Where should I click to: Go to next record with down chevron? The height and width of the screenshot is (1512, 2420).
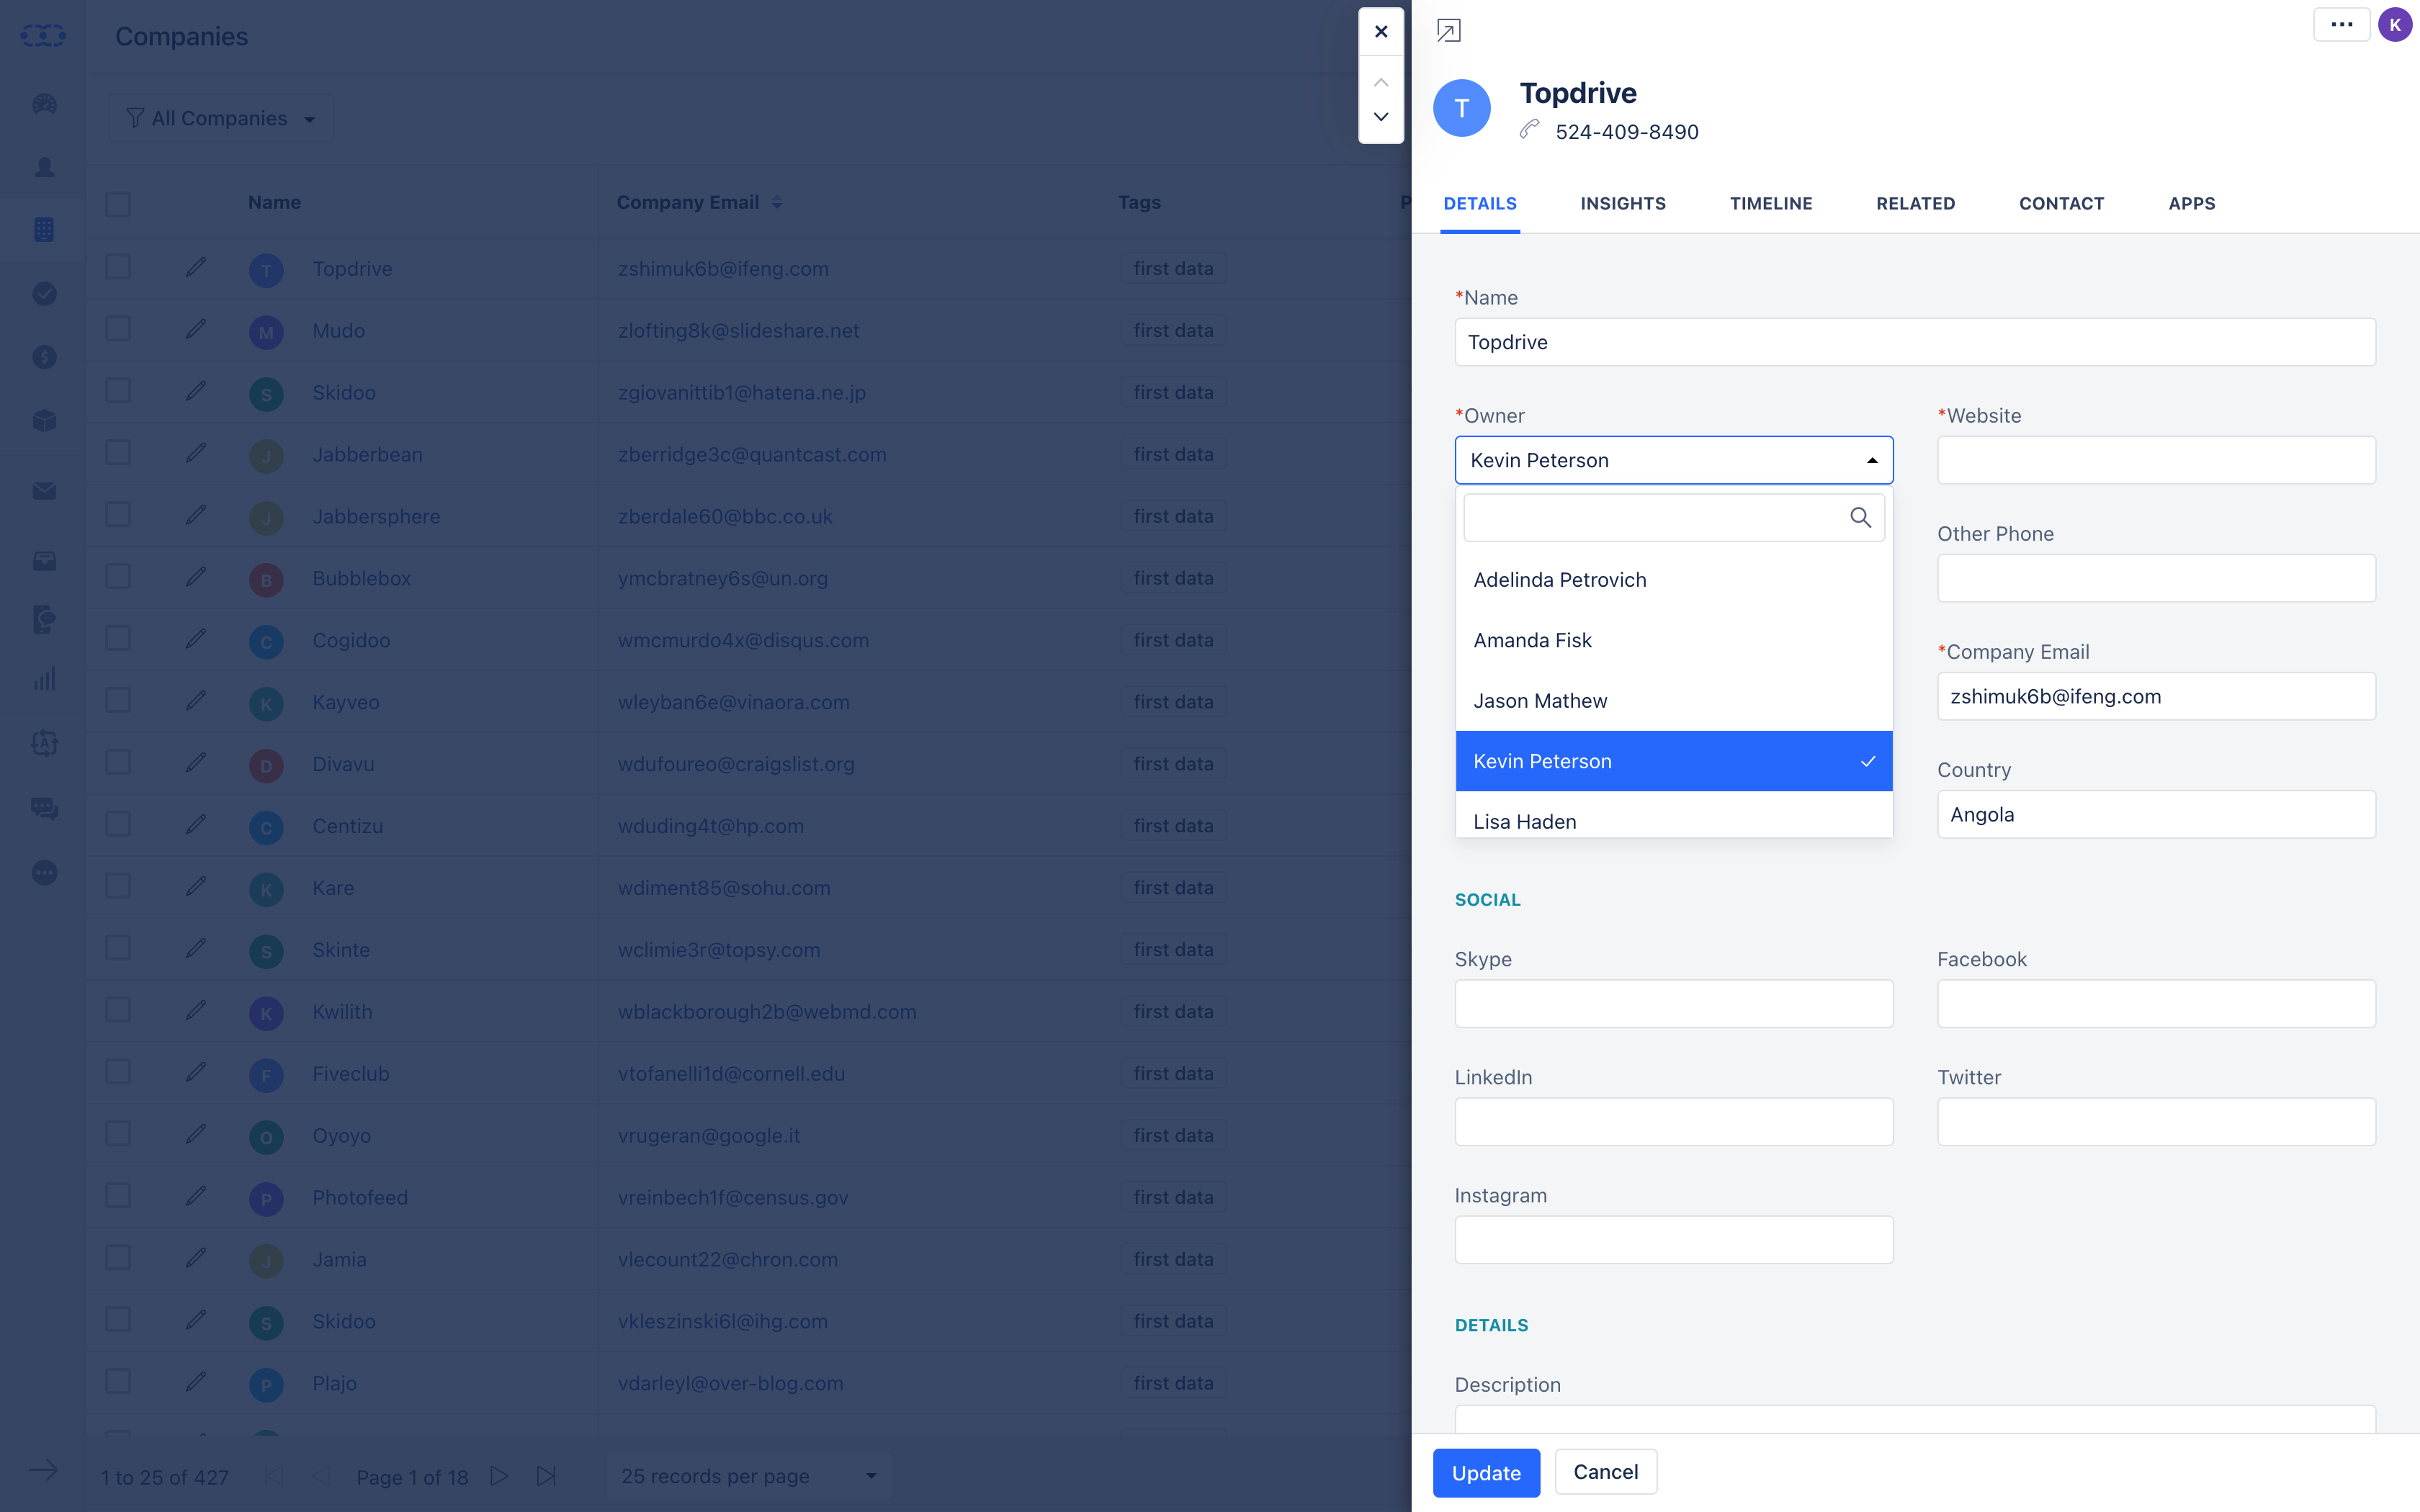(1381, 117)
